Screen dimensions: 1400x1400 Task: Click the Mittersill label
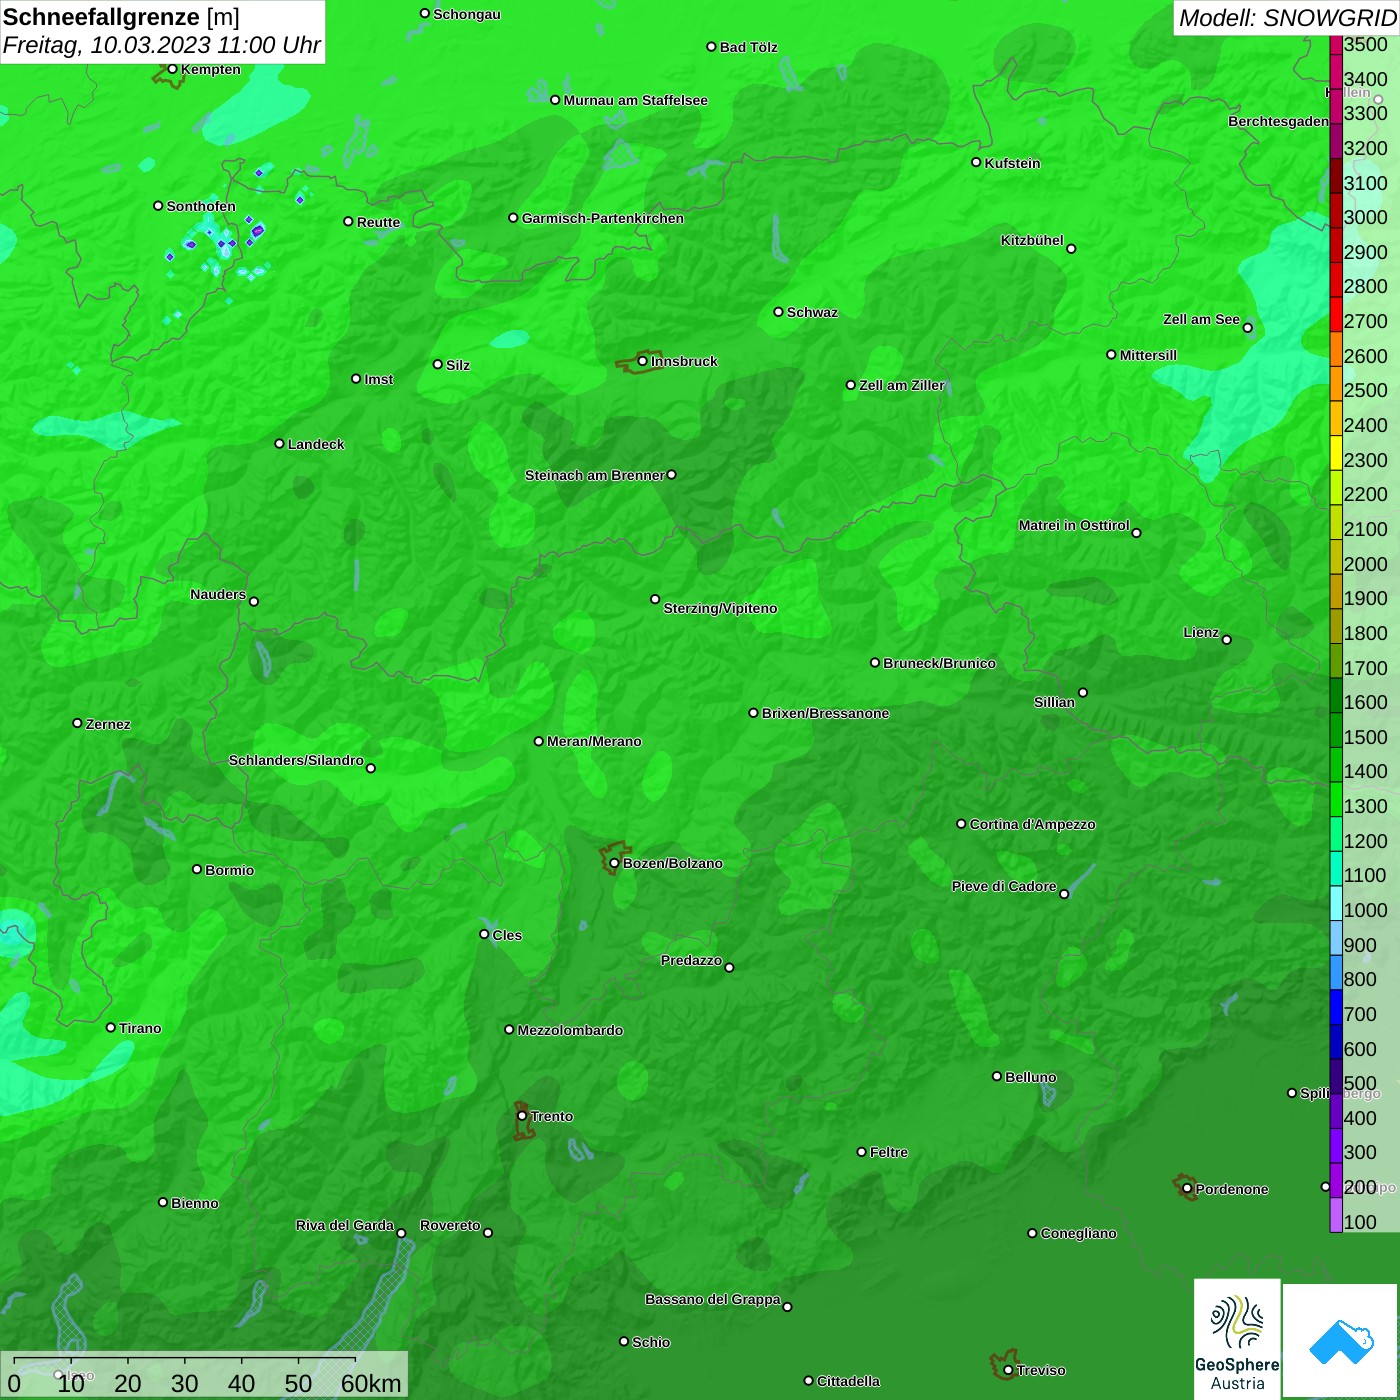pos(1148,355)
